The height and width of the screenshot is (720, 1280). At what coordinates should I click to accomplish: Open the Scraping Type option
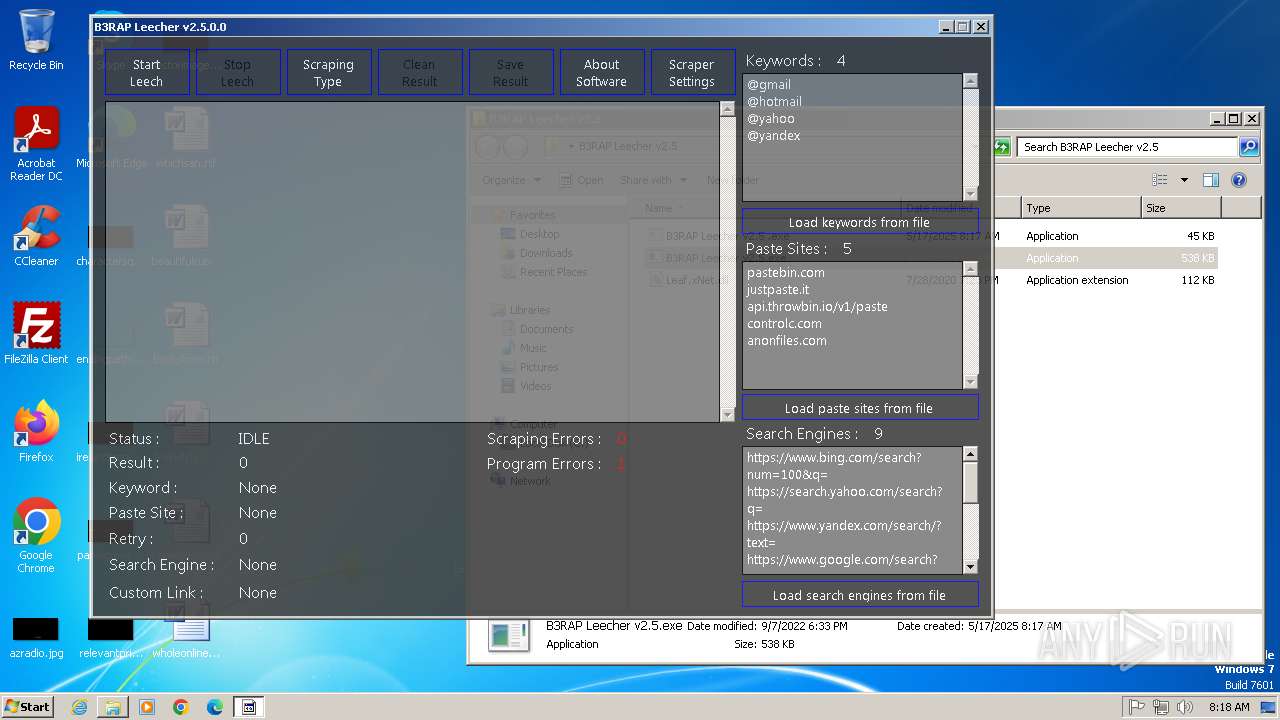328,73
